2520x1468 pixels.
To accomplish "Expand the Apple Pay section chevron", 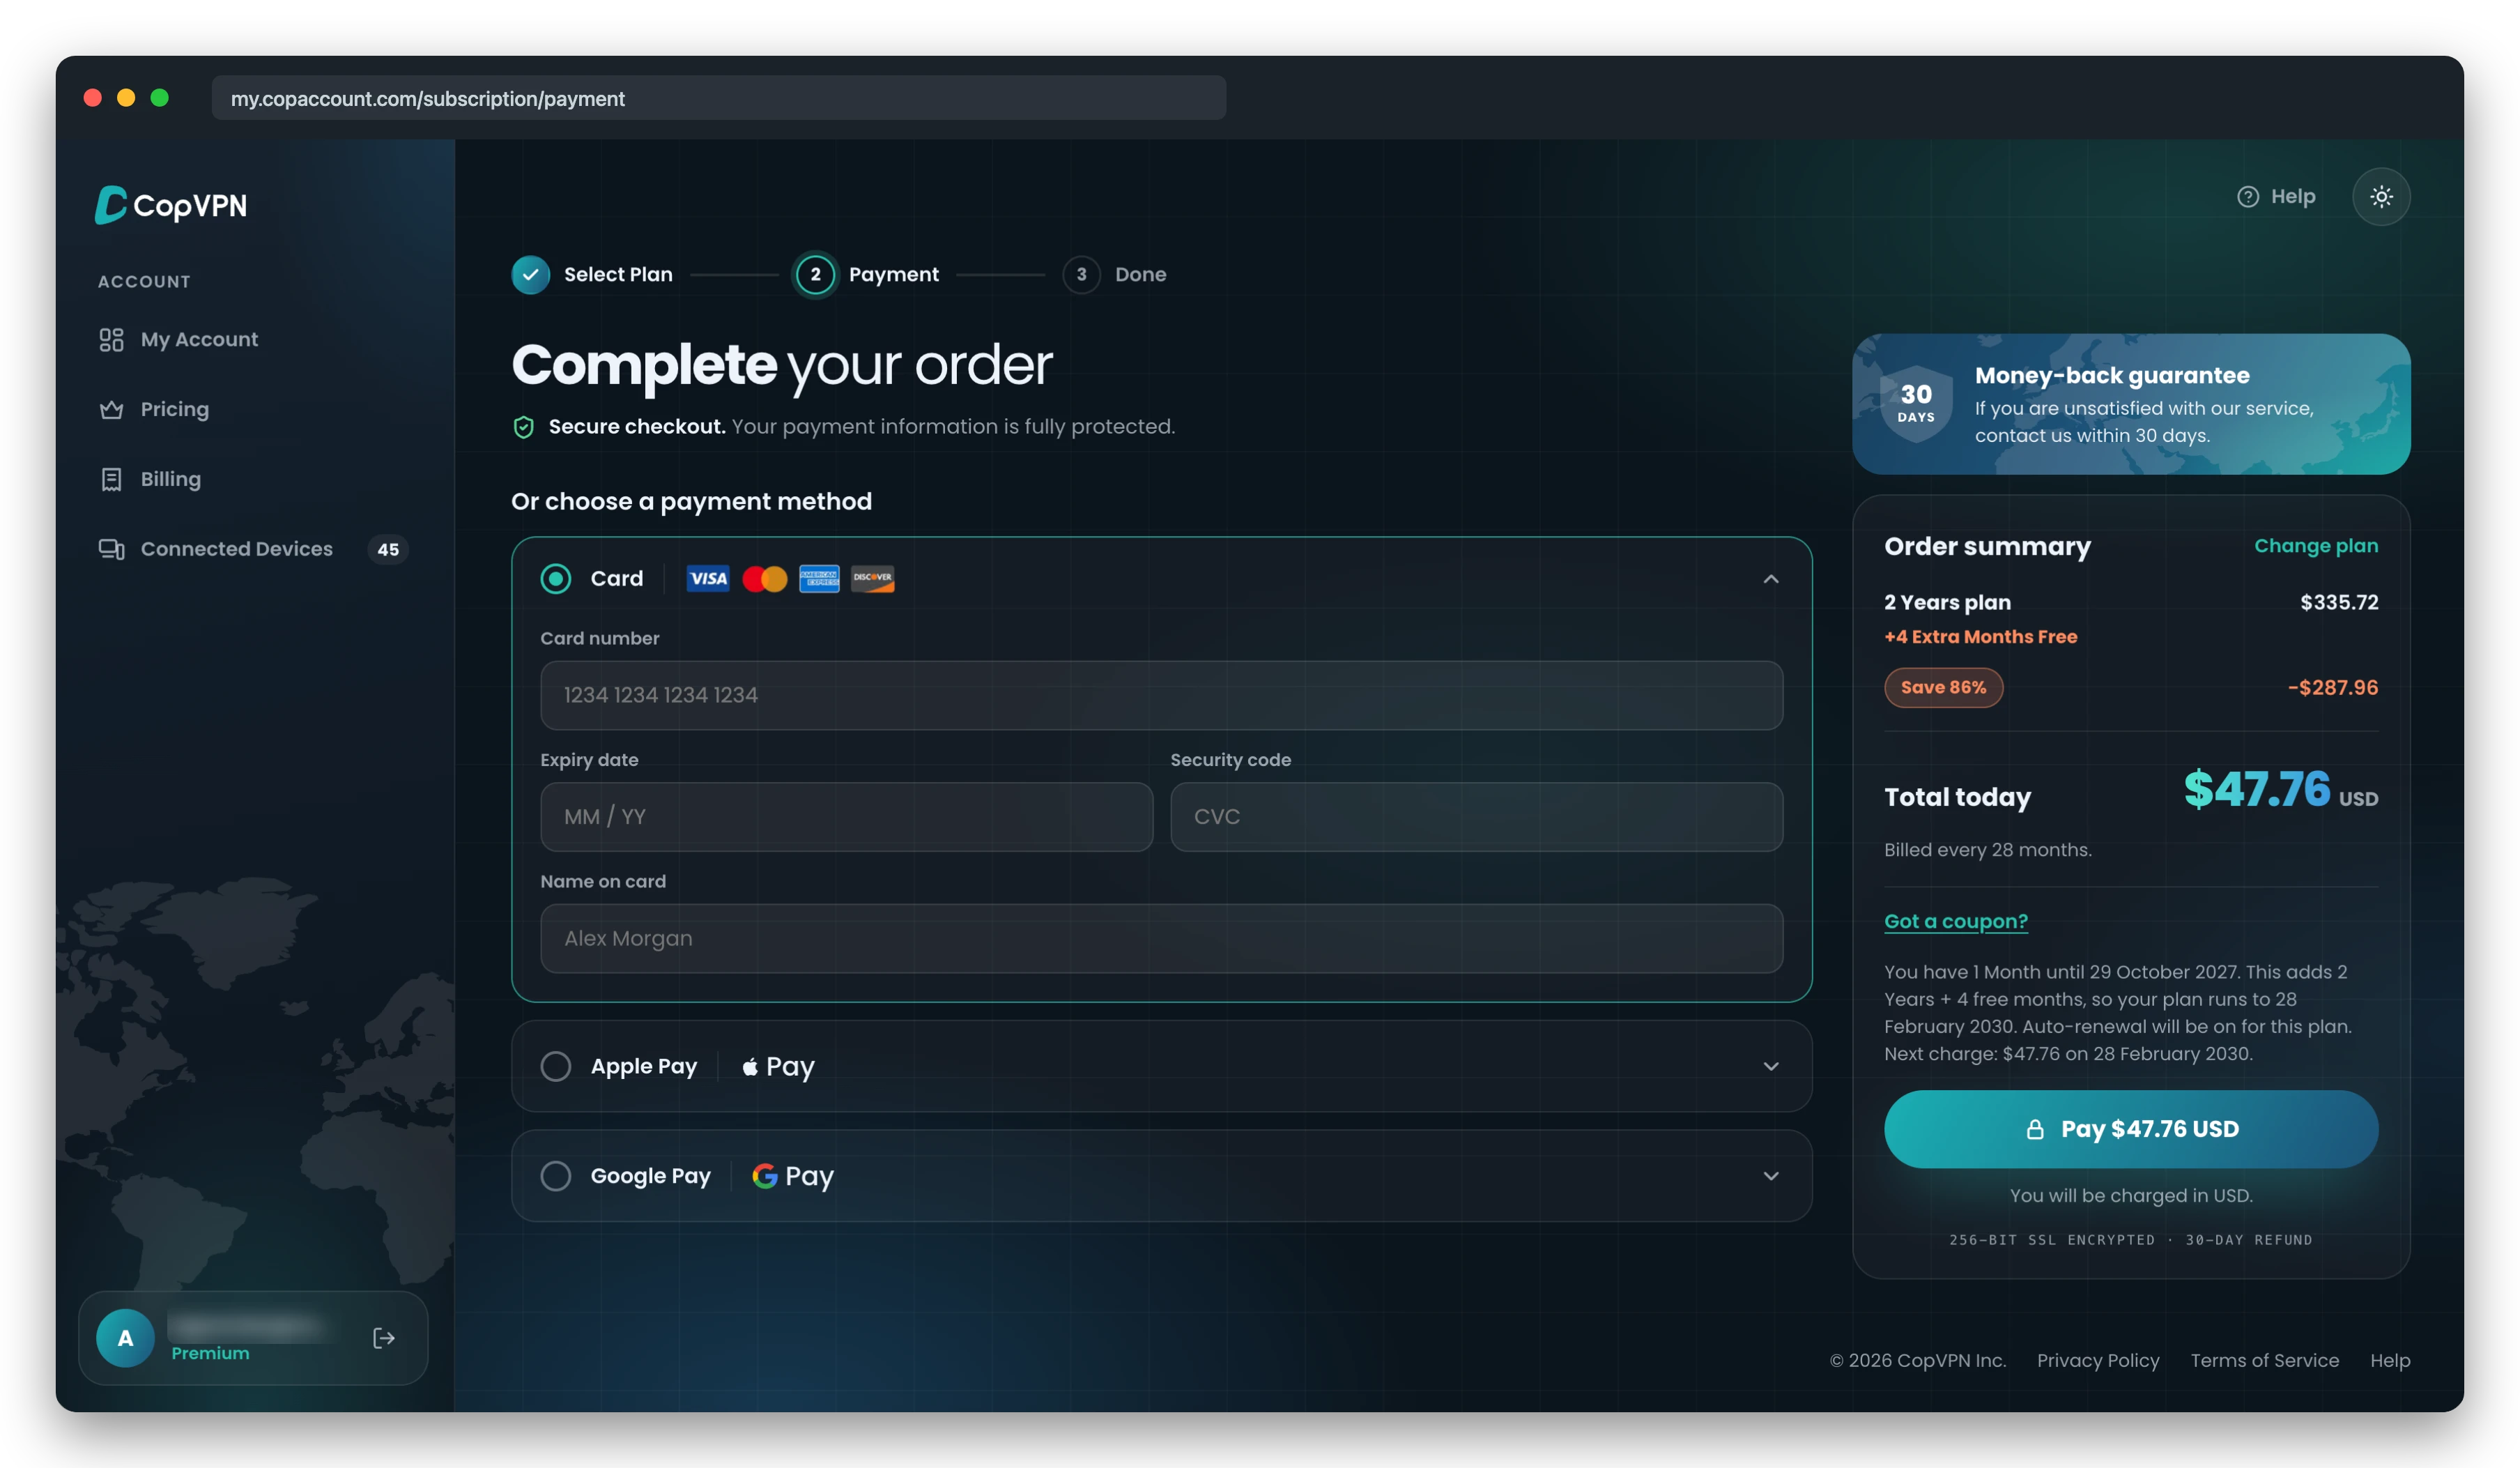I will point(1771,1066).
